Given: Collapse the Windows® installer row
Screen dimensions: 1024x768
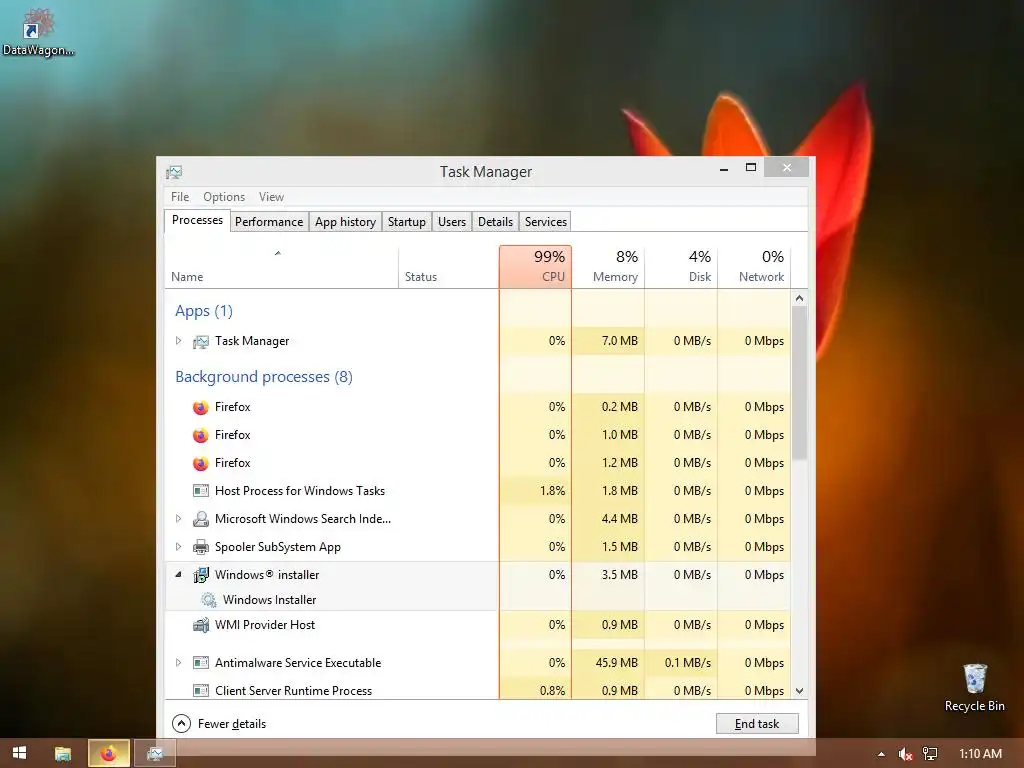Looking at the screenshot, I should [x=178, y=575].
